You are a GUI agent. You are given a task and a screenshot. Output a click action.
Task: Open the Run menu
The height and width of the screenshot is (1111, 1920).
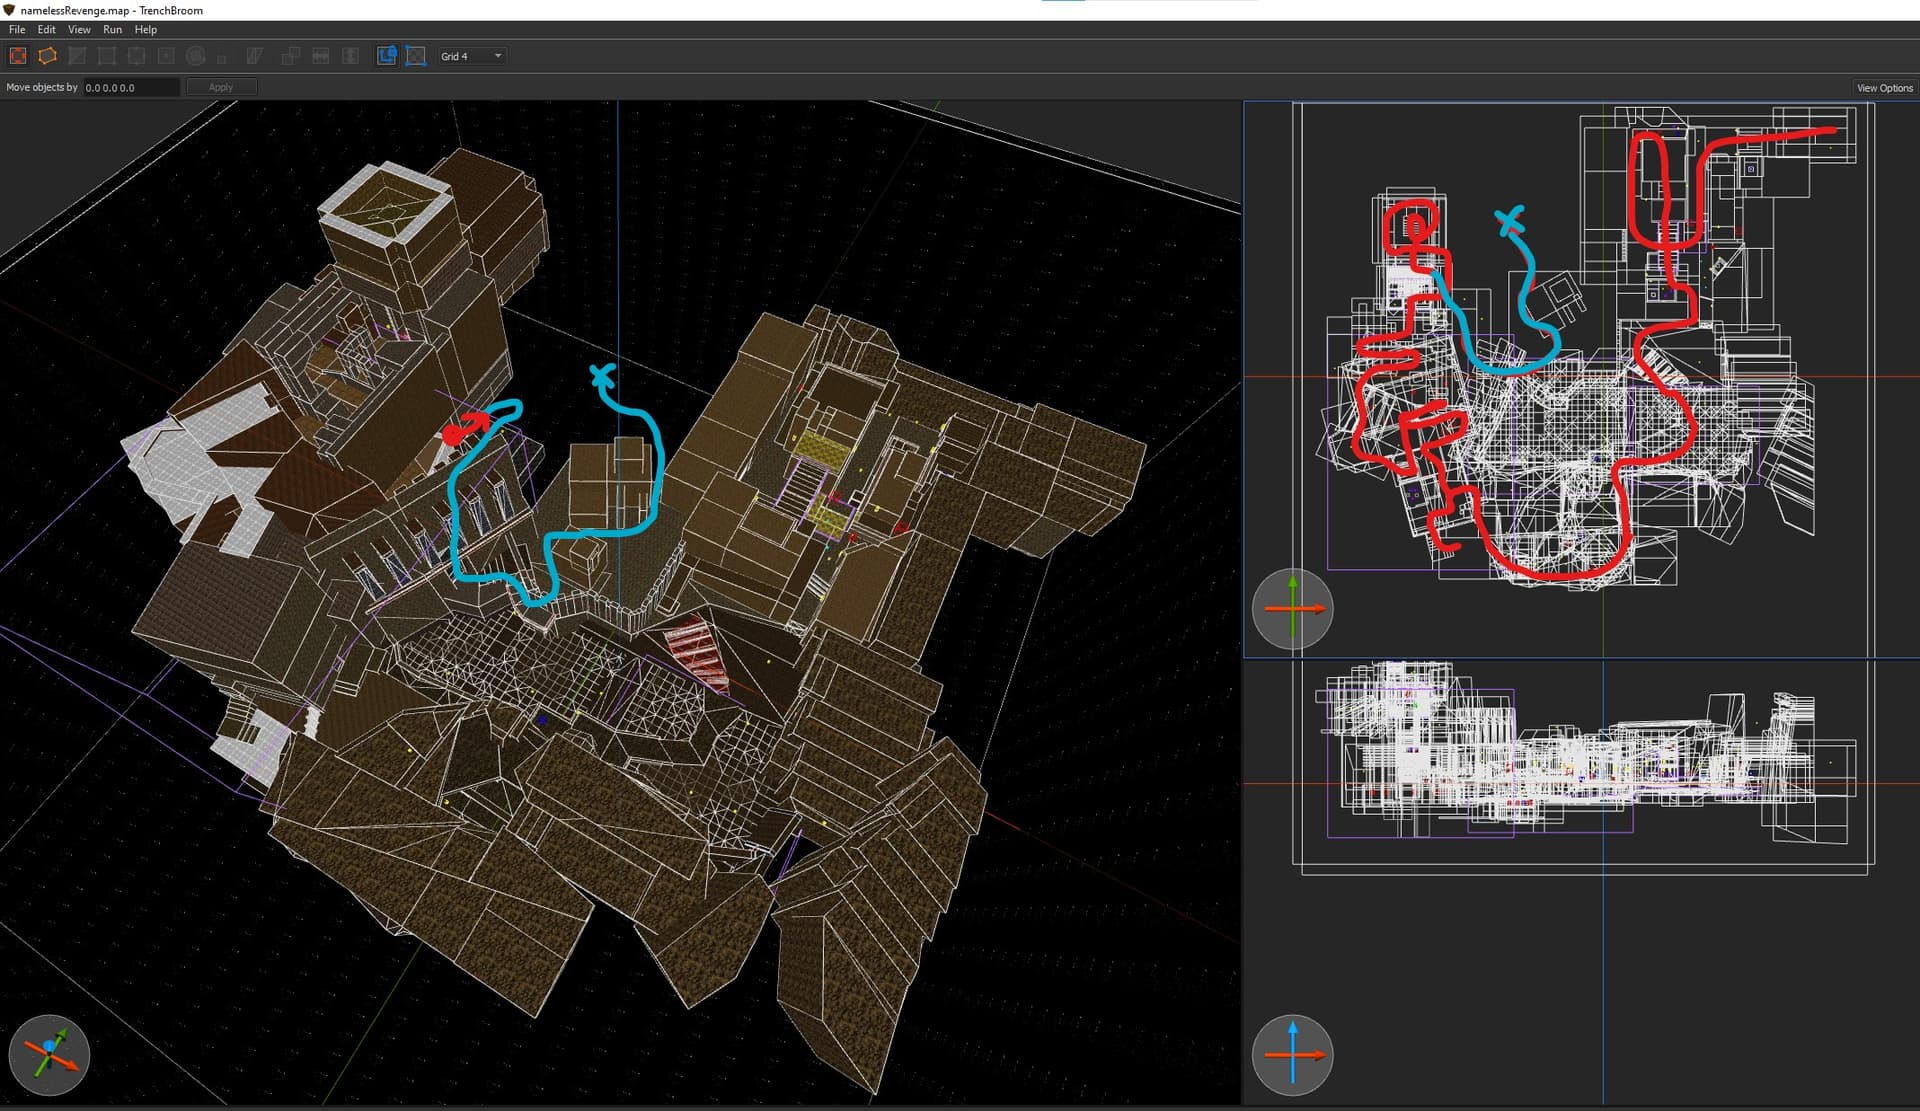click(x=112, y=30)
